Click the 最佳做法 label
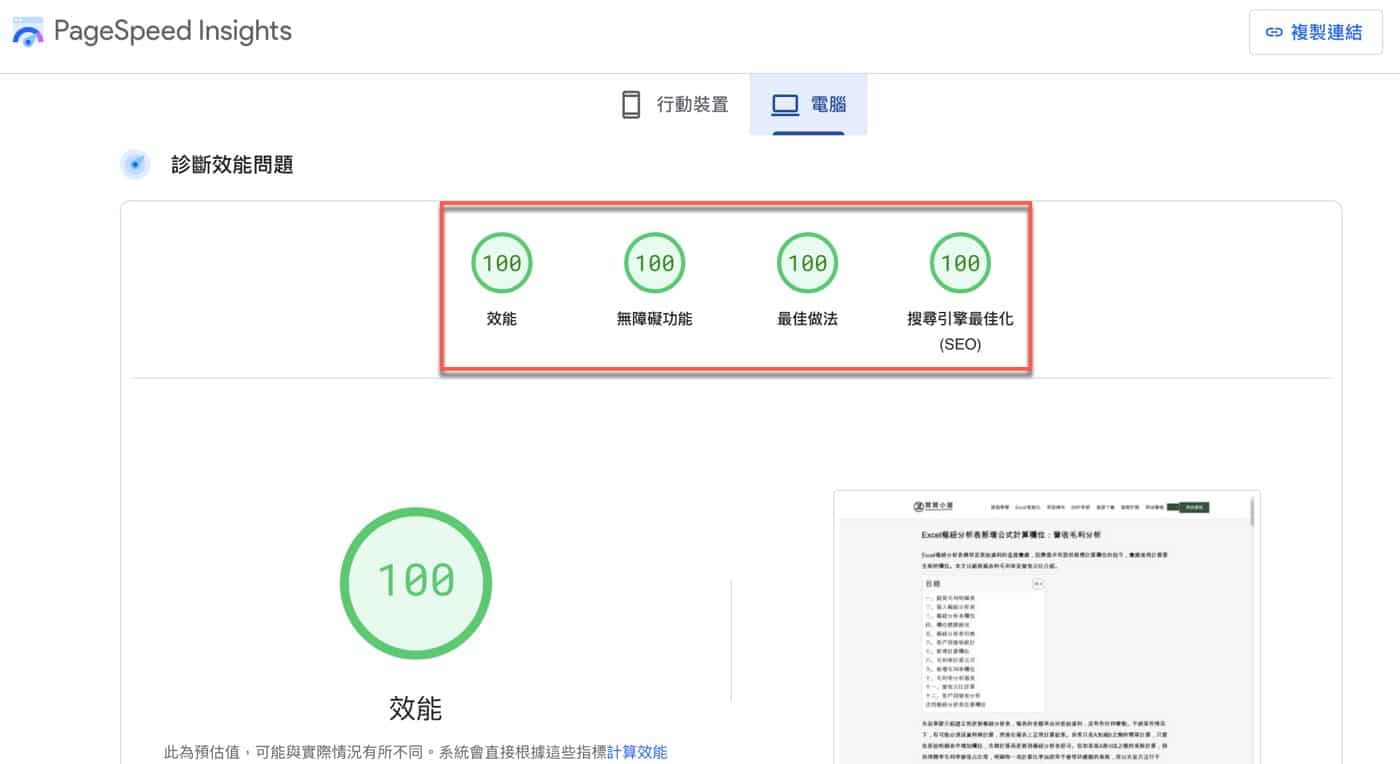 (x=808, y=320)
